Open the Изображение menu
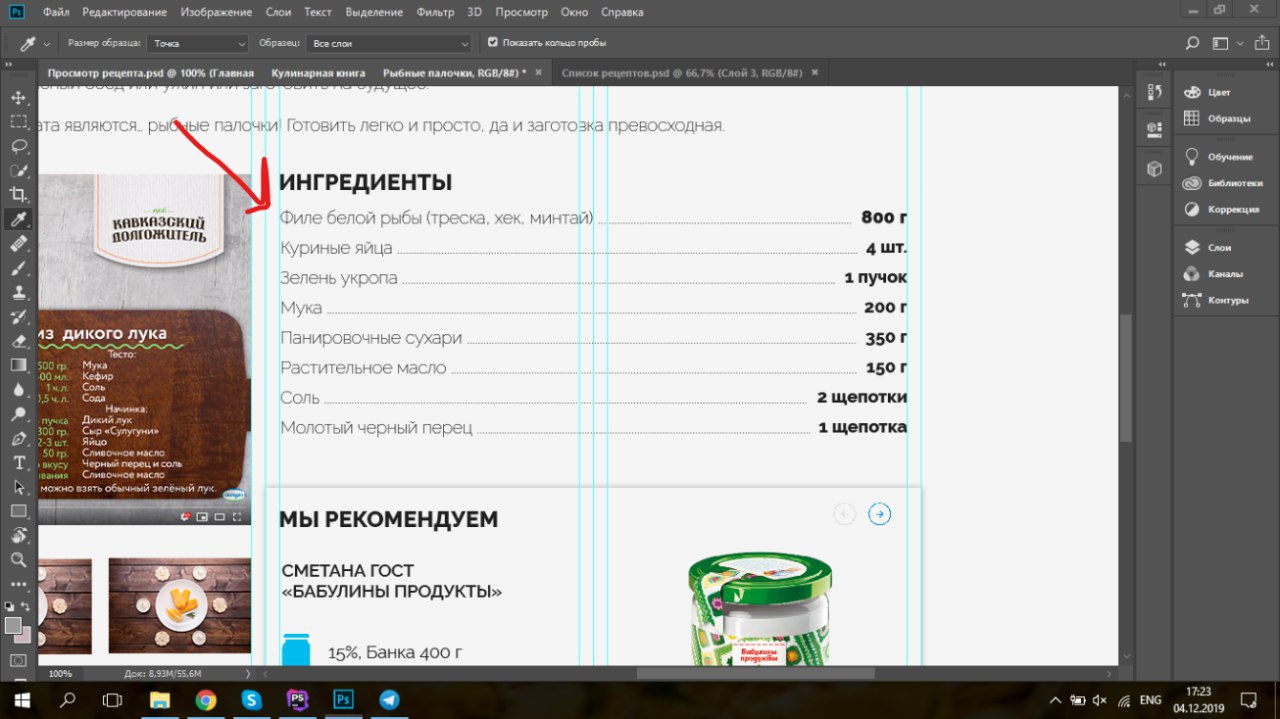Viewport: 1280px width, 719px height. pyautogui.click(x=216, y=12)
